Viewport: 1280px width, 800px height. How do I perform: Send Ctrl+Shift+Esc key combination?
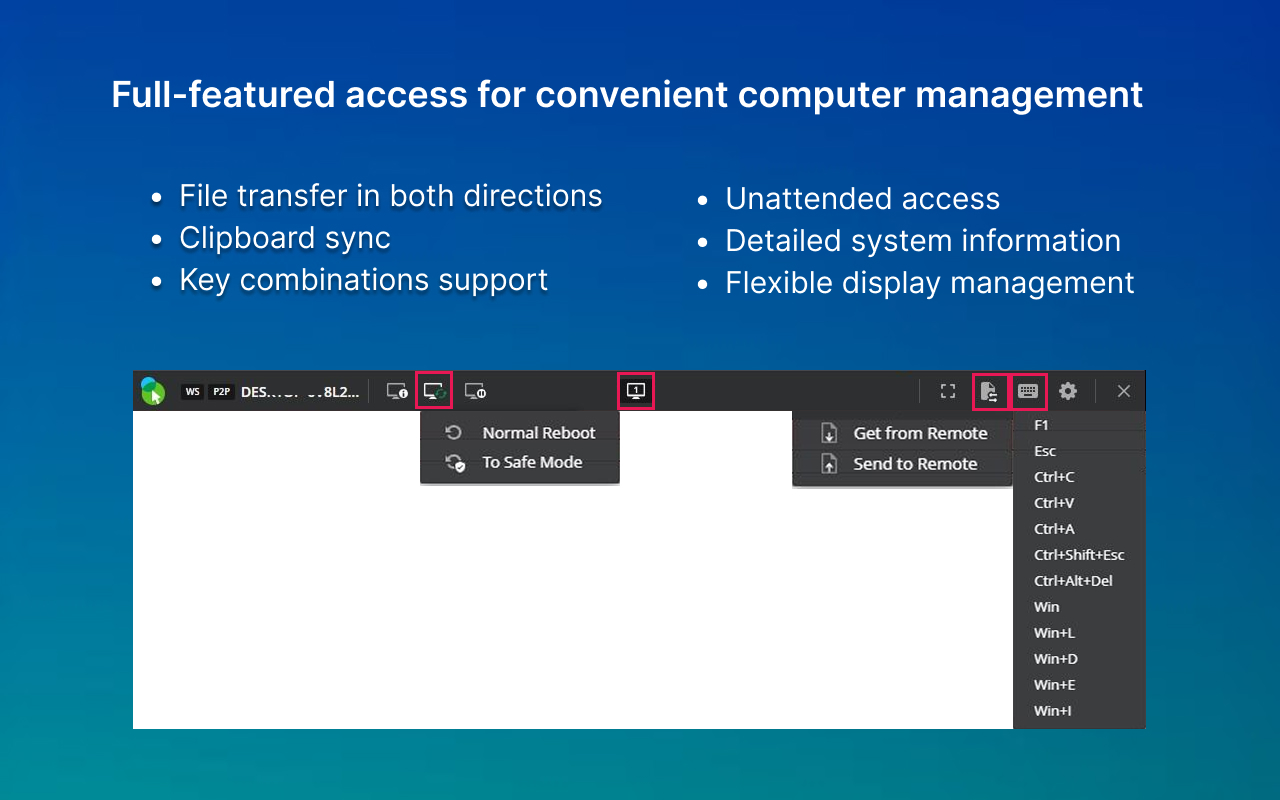click(1079, 555)
